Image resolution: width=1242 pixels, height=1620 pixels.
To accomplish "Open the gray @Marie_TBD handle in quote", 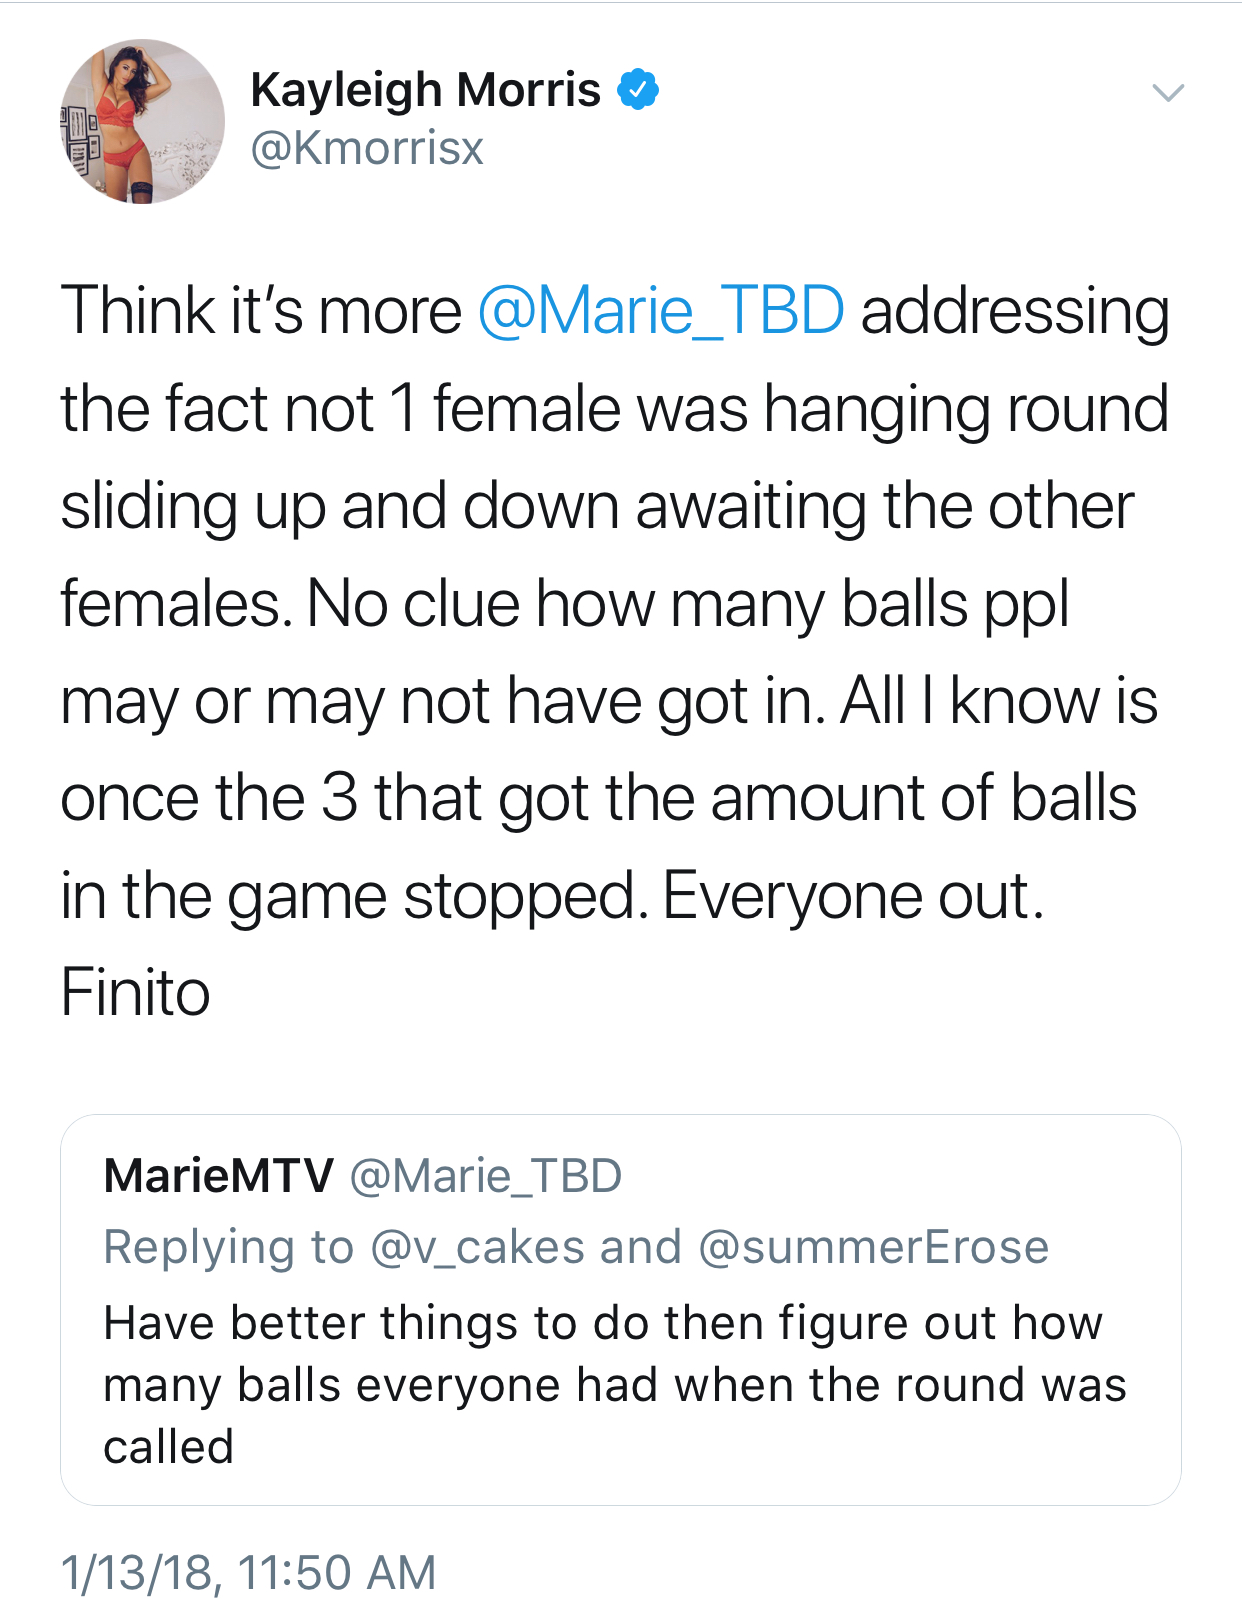I will [486, 1177].
